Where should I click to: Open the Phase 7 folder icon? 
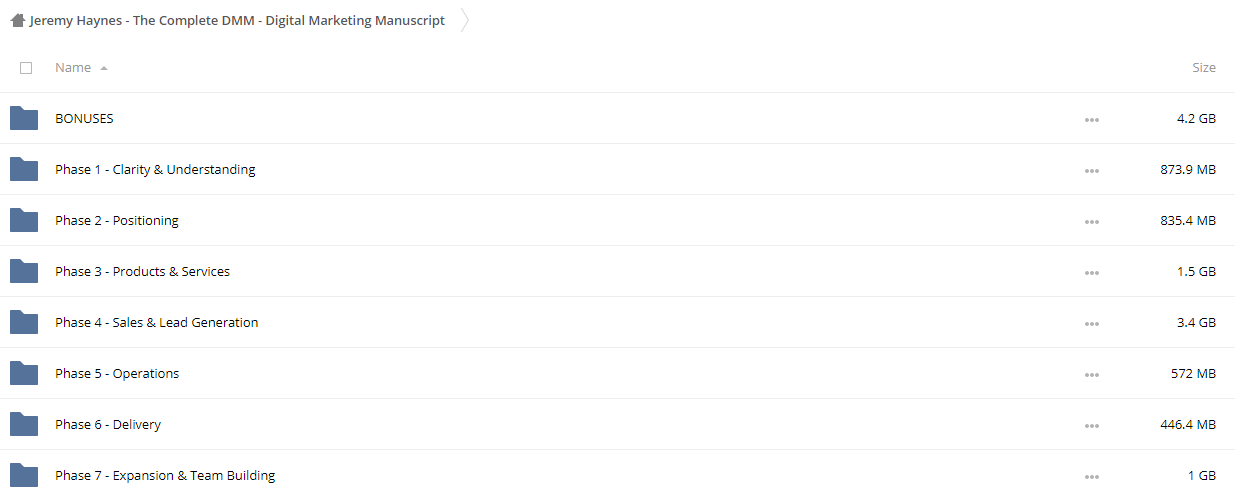[24, 475]
